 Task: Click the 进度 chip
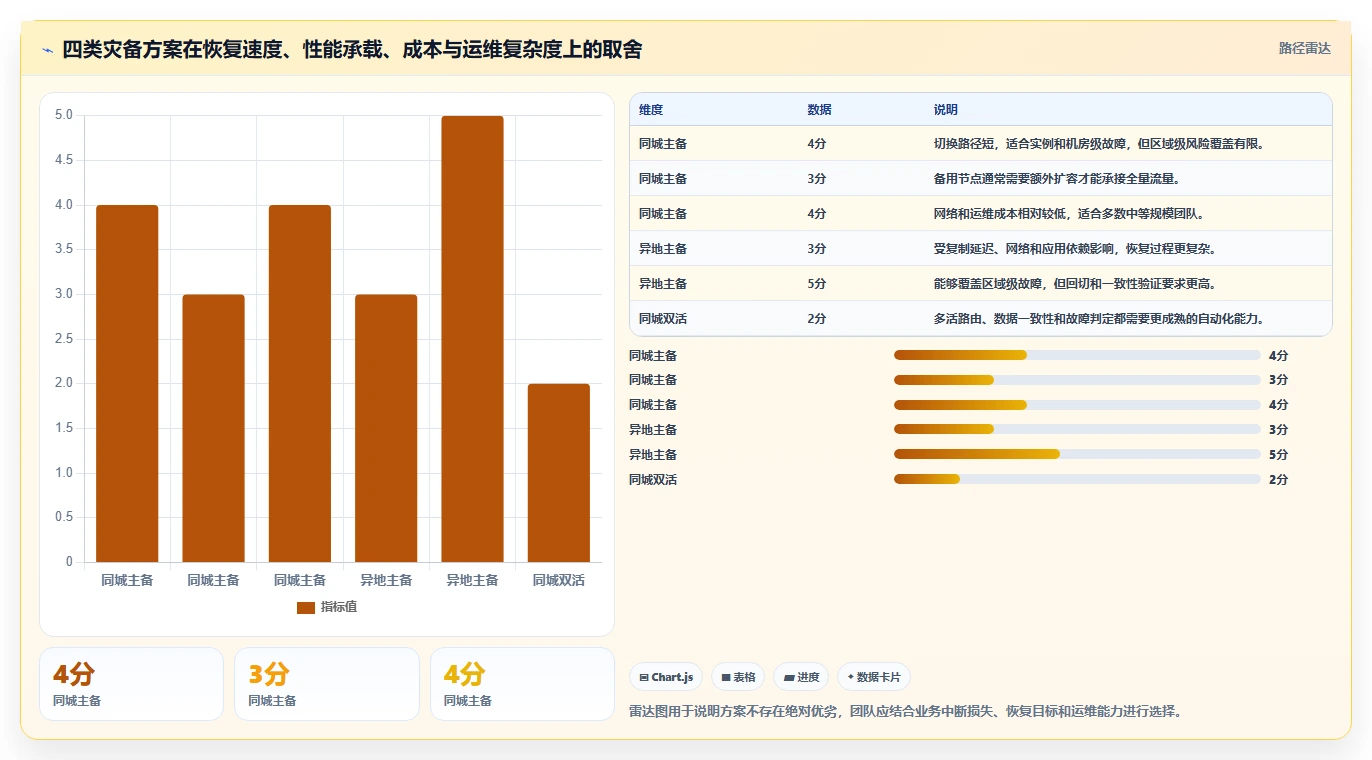(801, 677)
